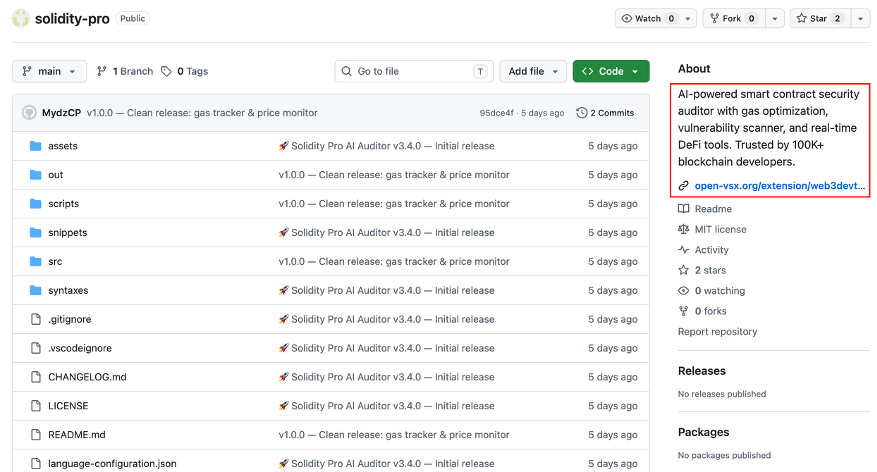Focus the Go to file search field
Viewport: 877px width, 472px height.
[414, 71]
